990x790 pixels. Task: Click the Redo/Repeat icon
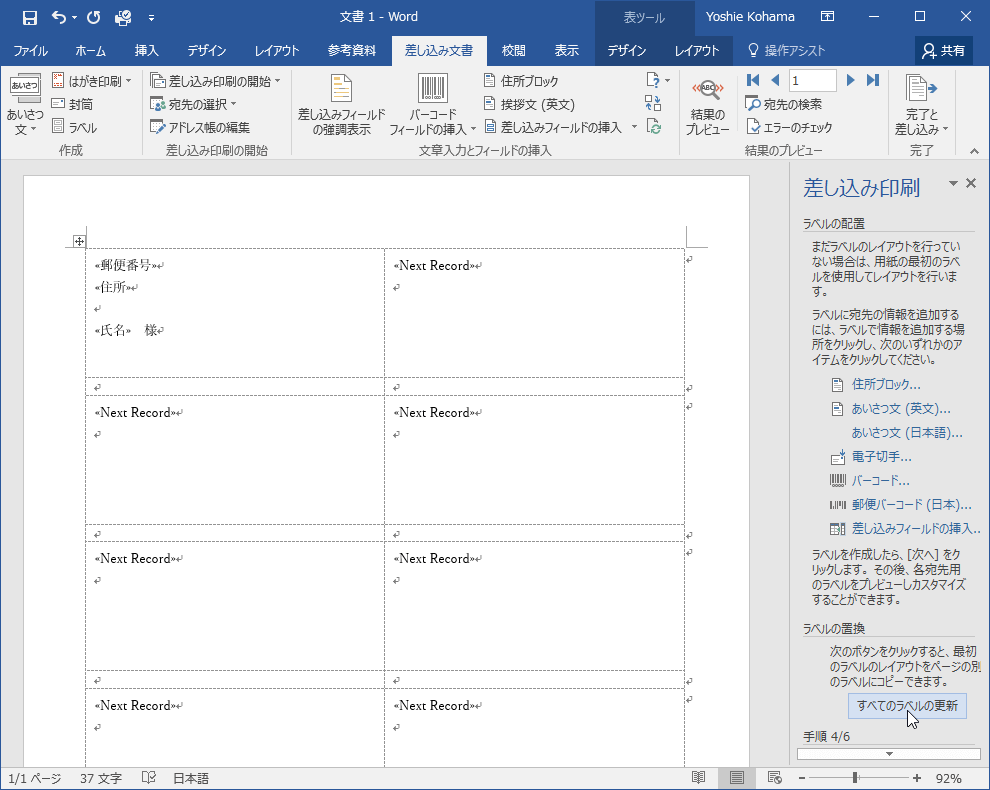click(93, 18)
